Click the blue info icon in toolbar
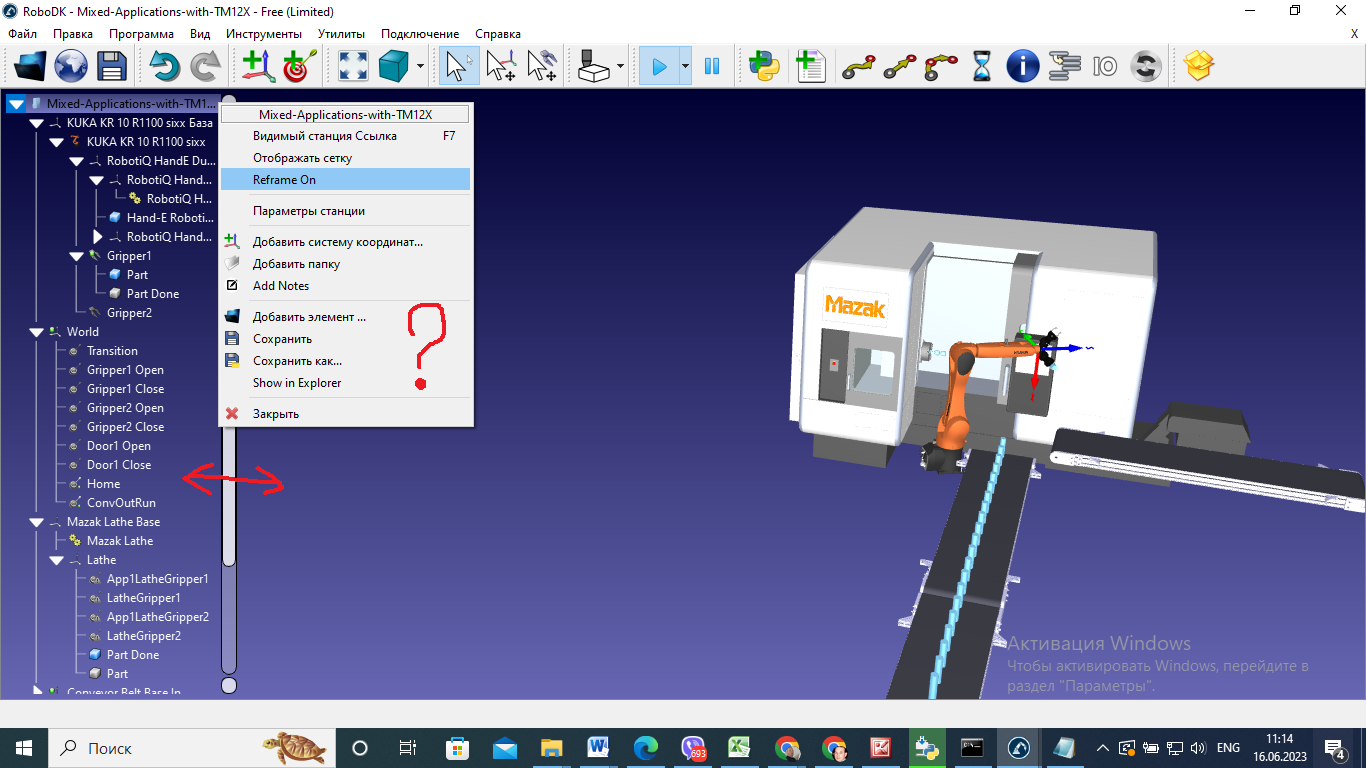The image size is (1366, 768). tap(1022, 67)
